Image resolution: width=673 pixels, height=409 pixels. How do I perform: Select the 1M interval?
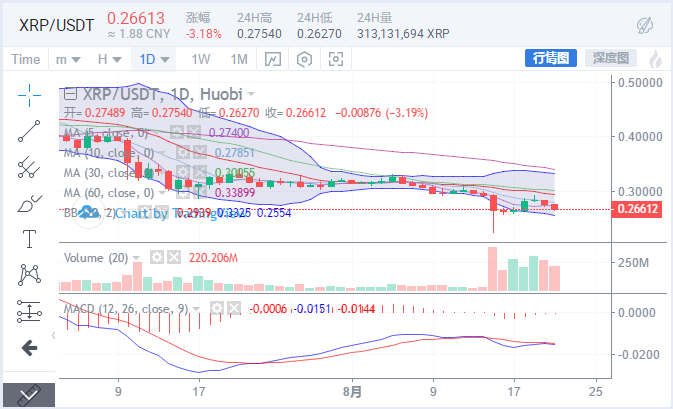pos(239,59)
